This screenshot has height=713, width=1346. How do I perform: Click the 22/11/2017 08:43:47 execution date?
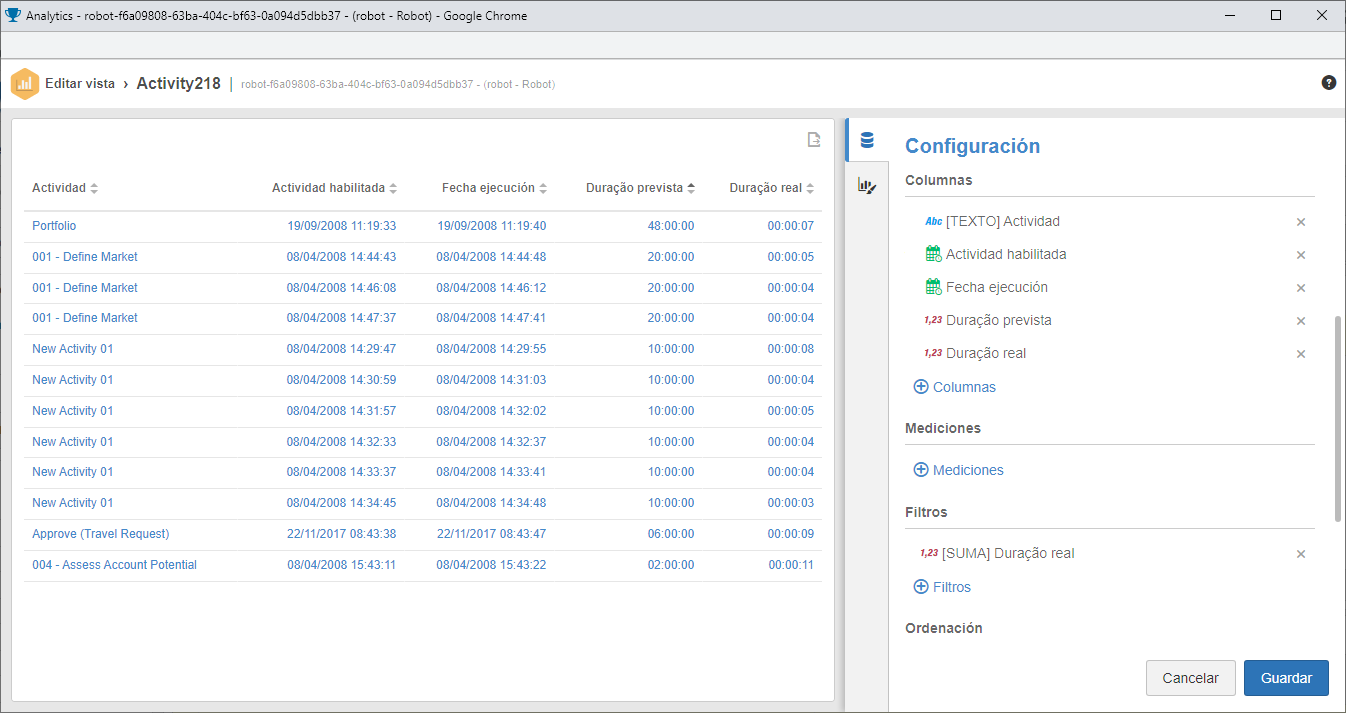(492, 534)
